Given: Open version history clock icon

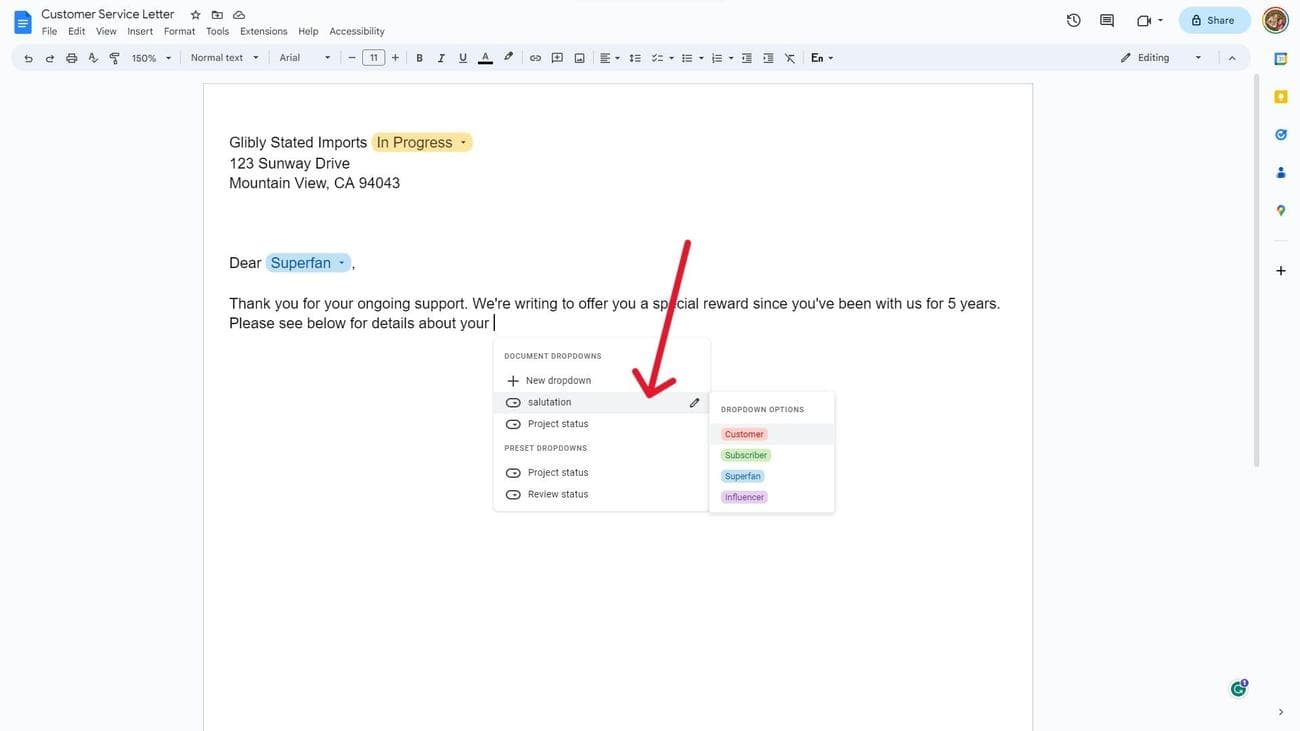Looking at the screenshot, I should (x=1073, y=20).
